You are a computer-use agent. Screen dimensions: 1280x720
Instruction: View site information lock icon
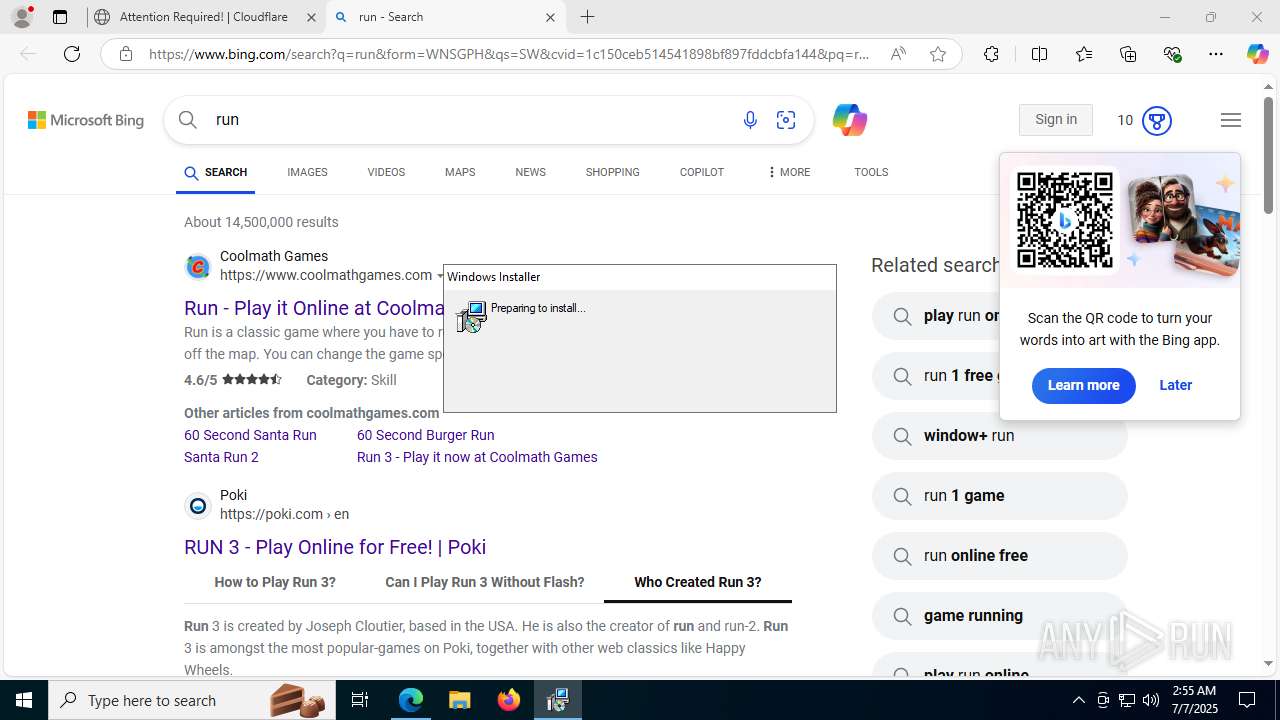126,54
